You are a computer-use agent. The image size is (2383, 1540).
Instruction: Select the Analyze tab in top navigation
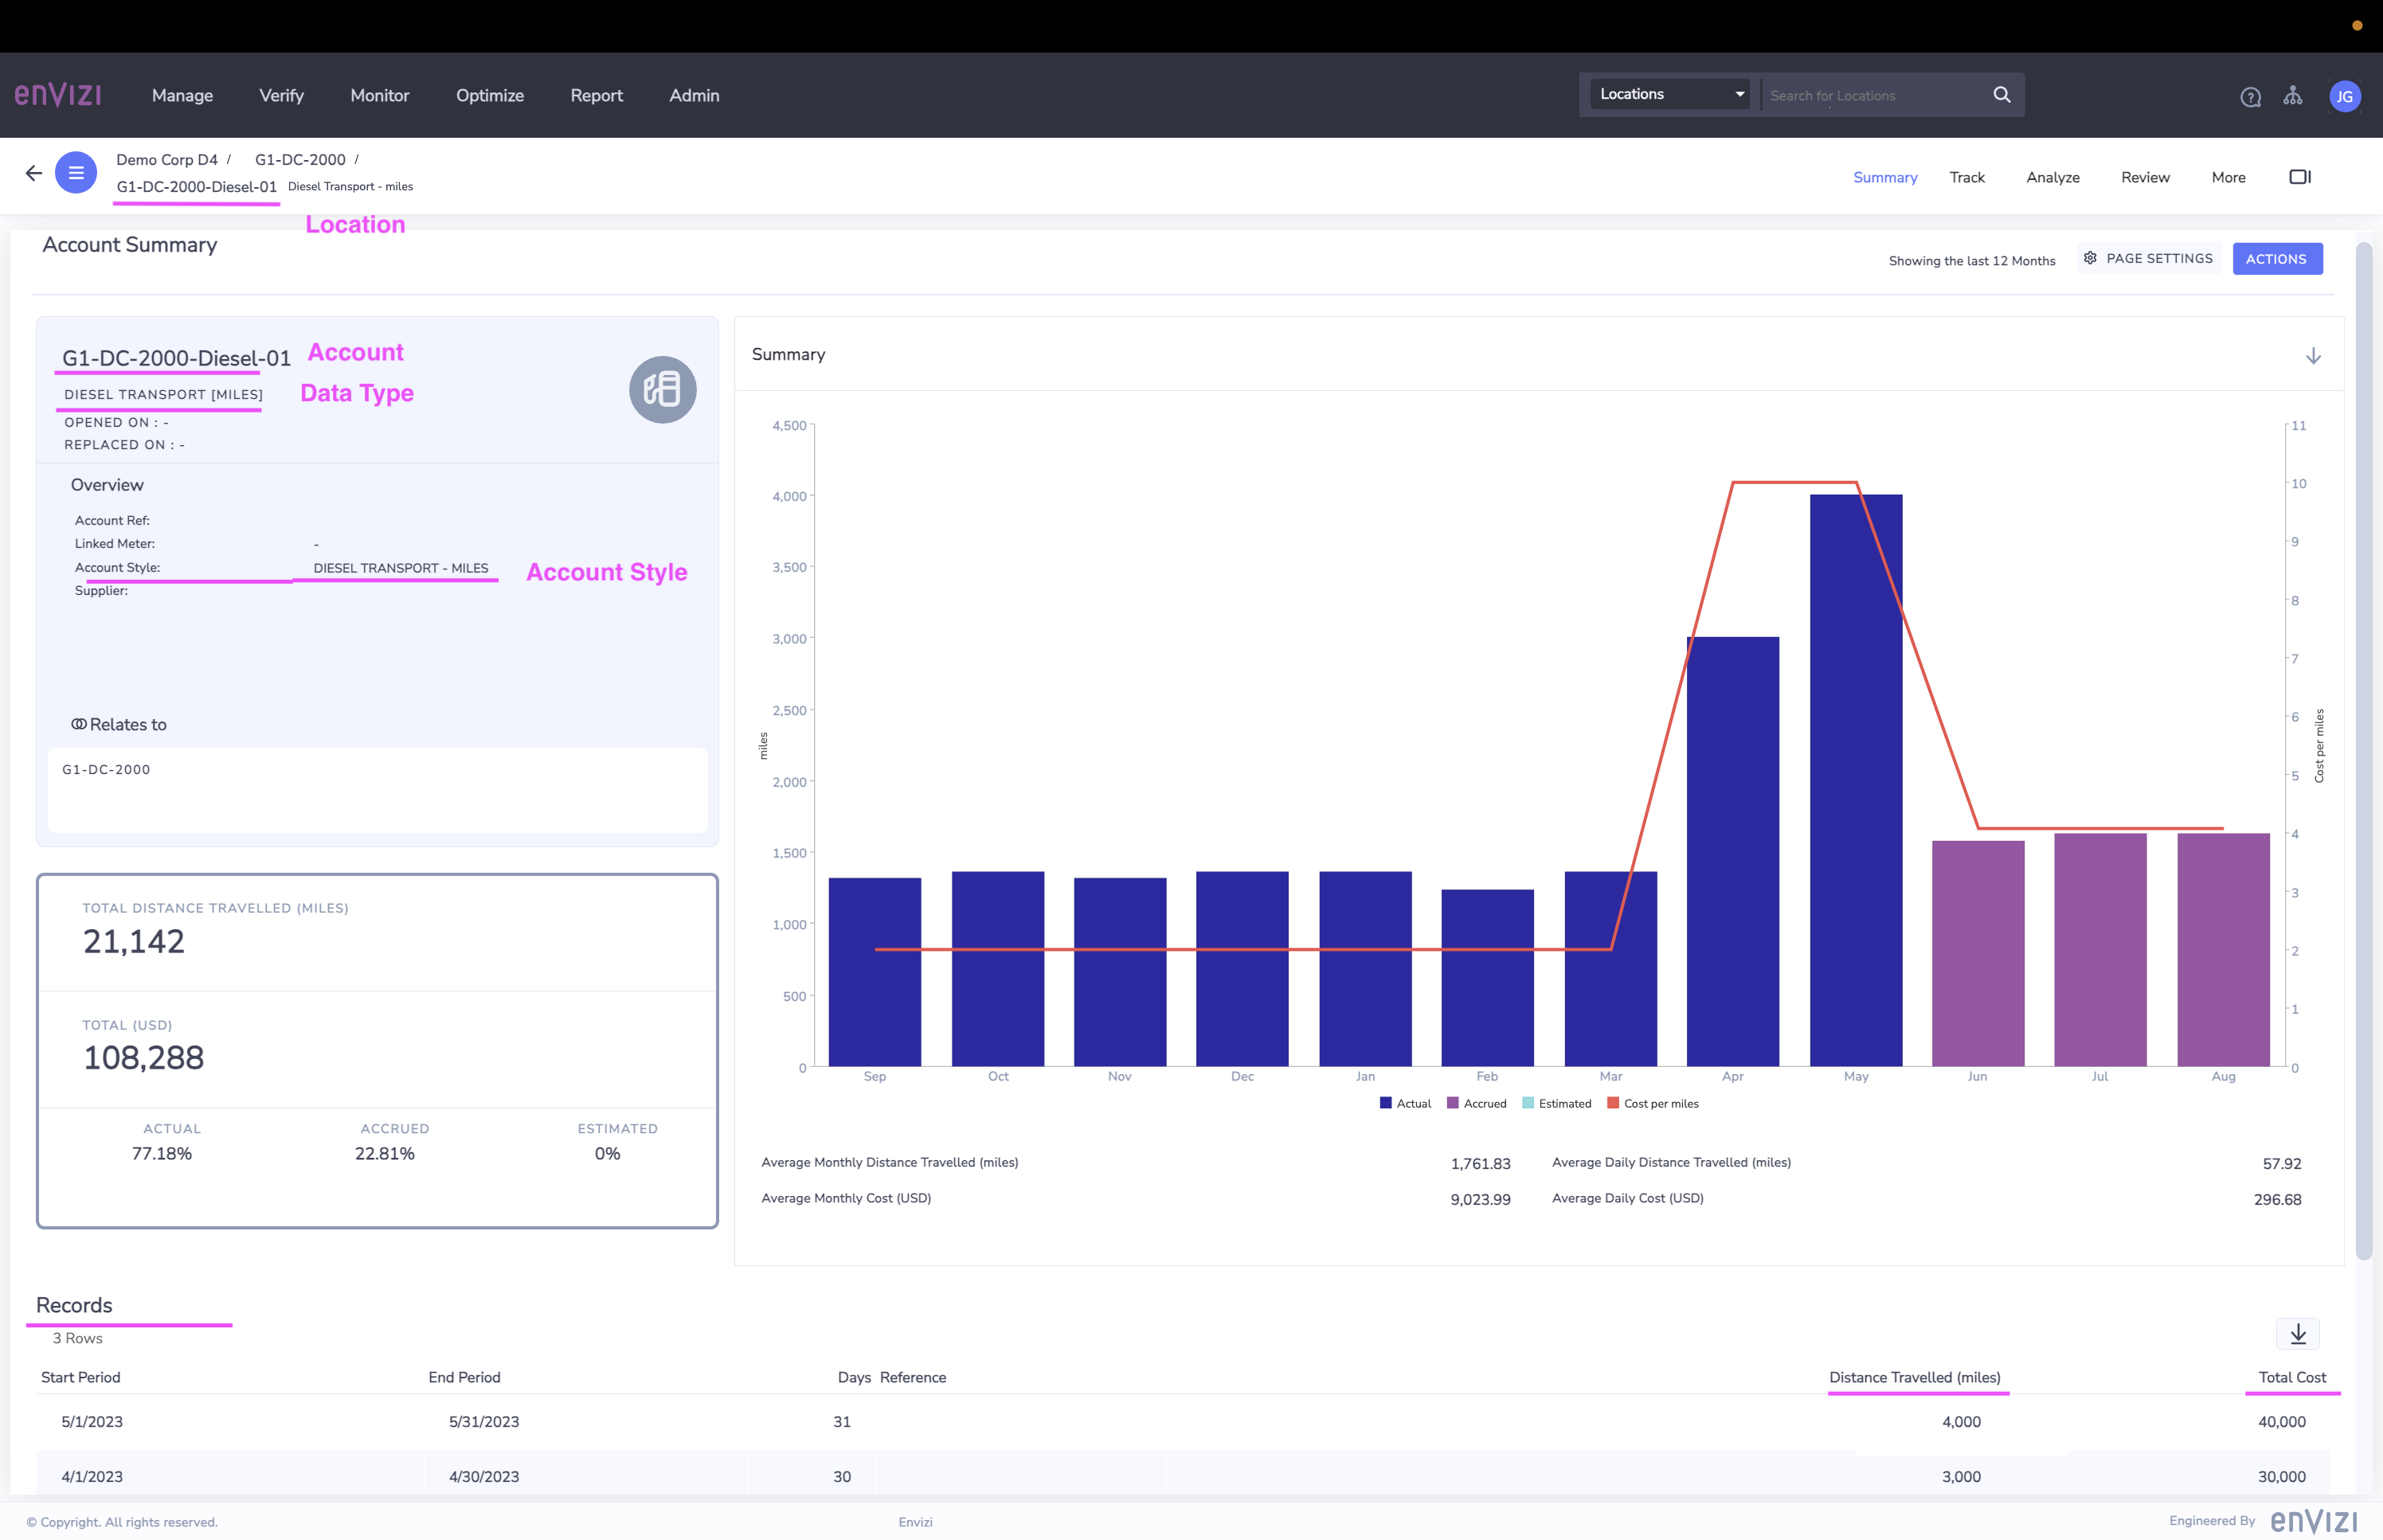click(2055, 175)
